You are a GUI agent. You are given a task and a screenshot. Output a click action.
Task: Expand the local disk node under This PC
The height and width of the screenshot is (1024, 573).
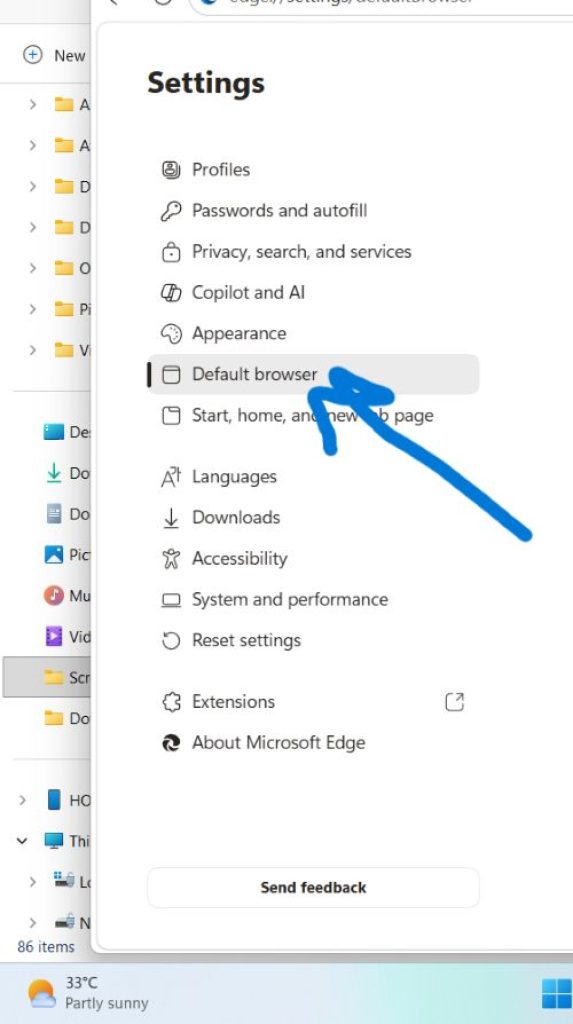coord(32,882)
